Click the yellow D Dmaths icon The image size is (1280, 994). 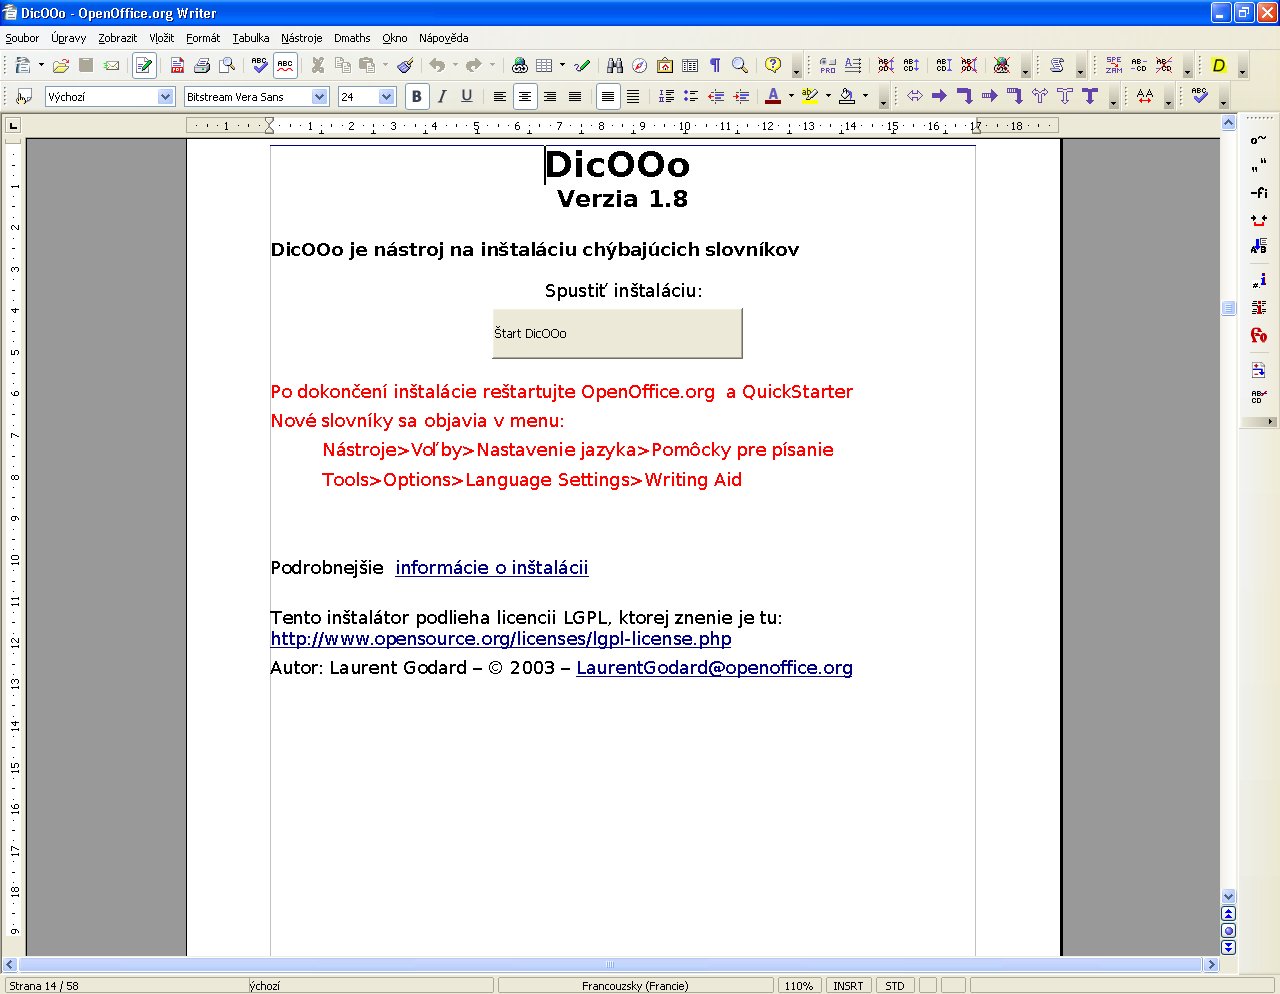point(1218,65)
